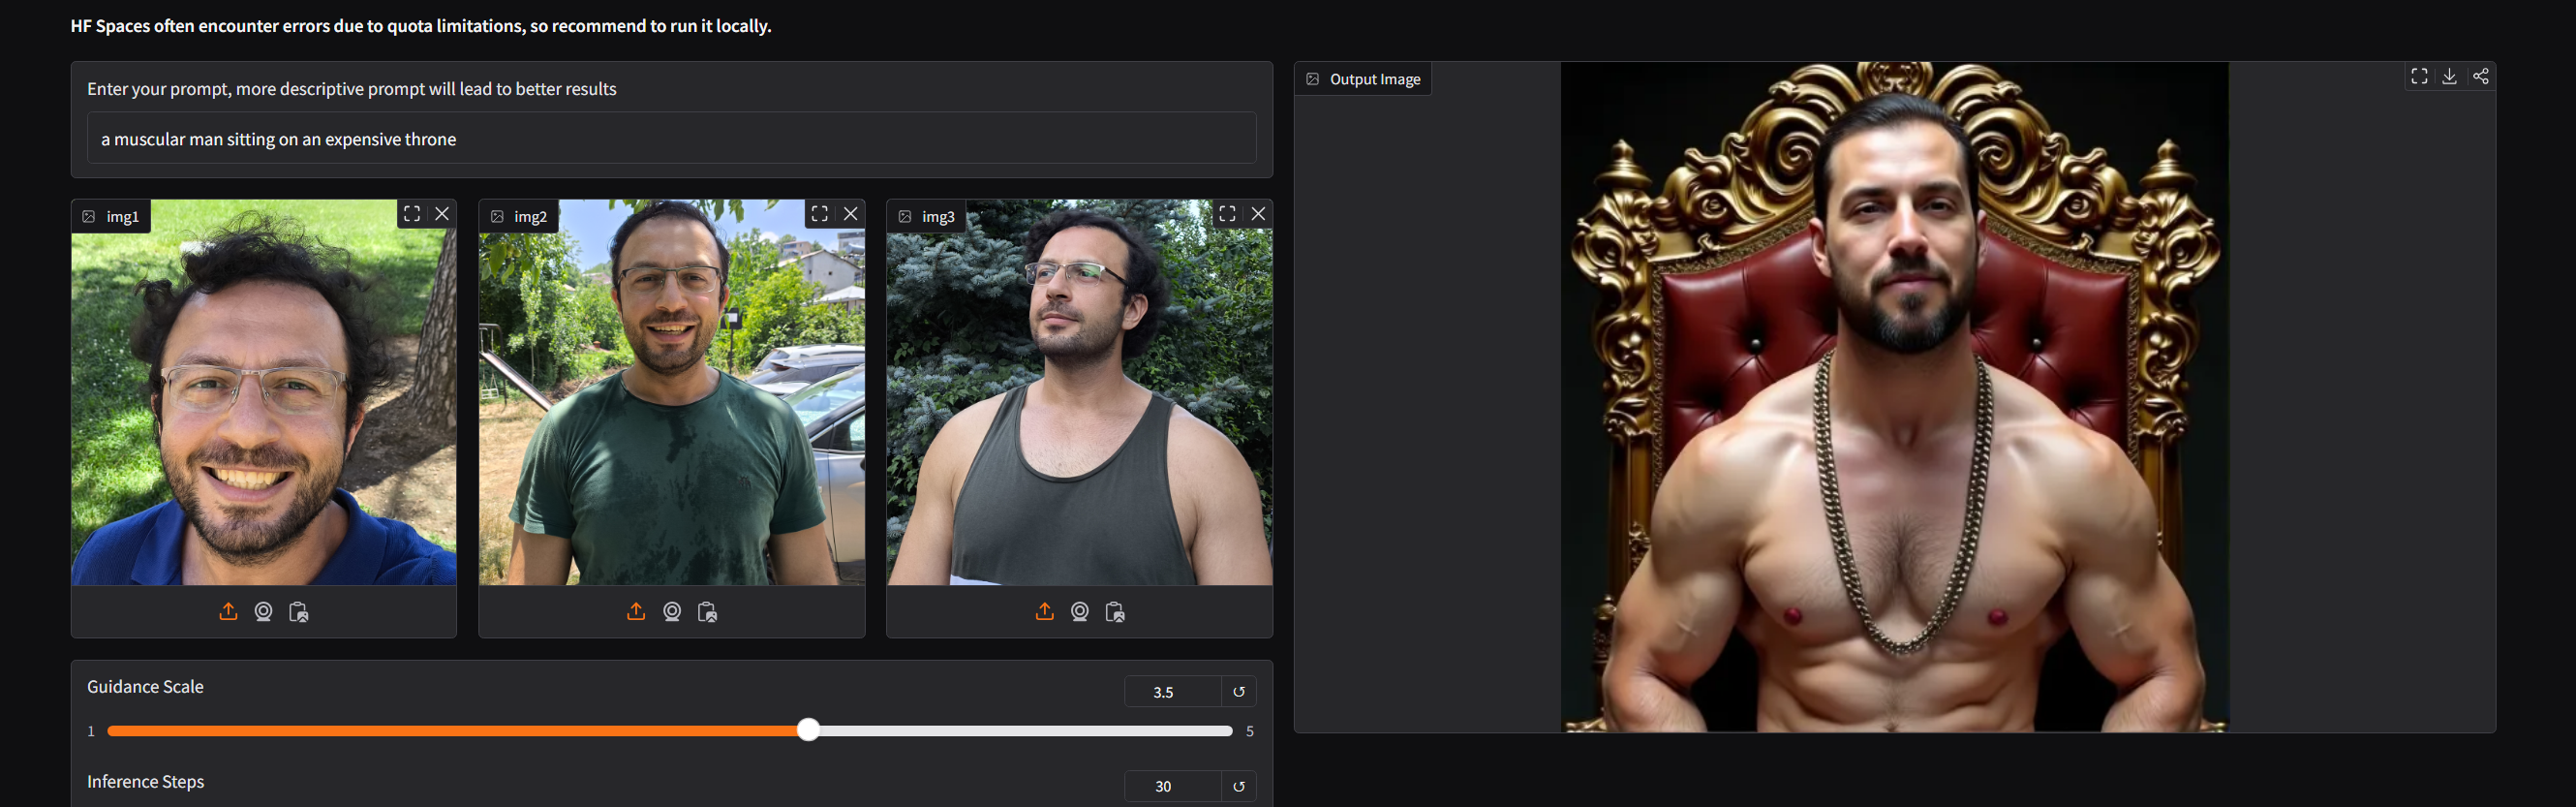Image resolution: width=2576 pixels, height=807 pixels.
Task: View img1 in fullscreen
Action: tap(412, 214)
